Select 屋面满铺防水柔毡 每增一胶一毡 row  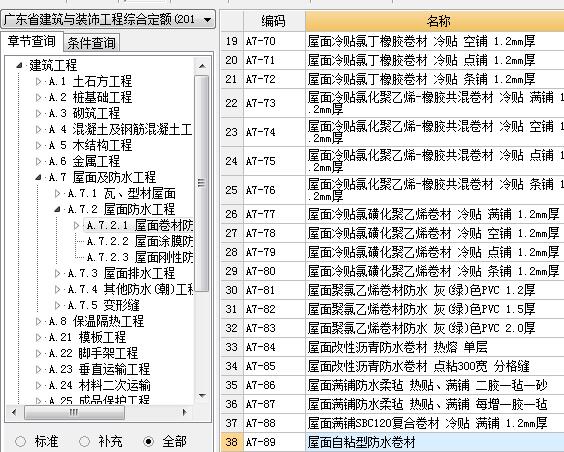tap(435, 405)
